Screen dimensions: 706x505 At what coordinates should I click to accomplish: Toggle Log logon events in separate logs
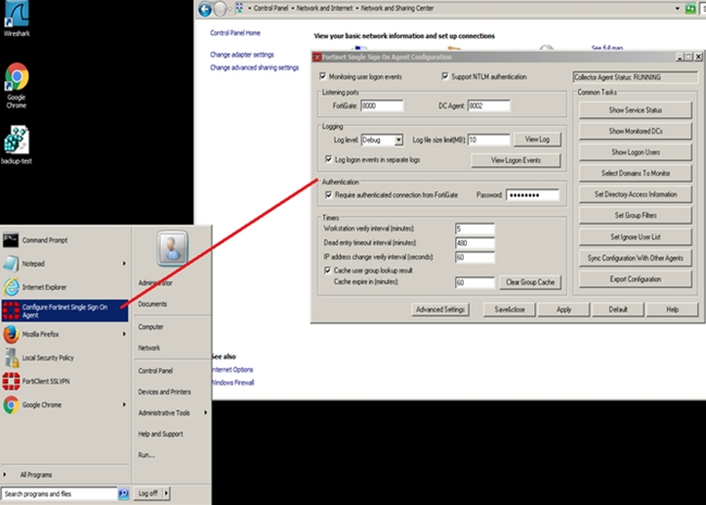click(329, 159)
